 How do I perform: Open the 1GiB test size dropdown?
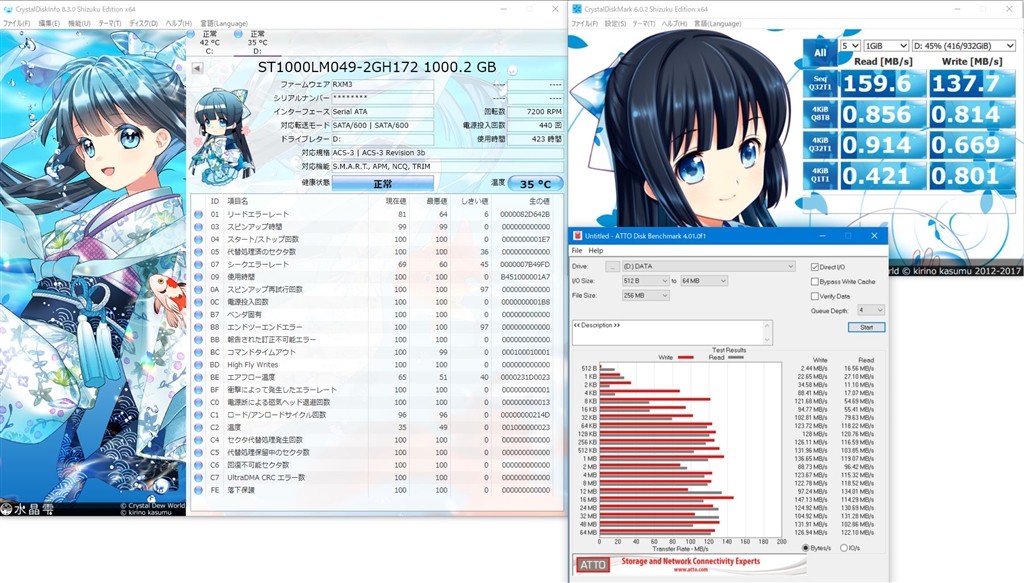[x=886, y=46]
